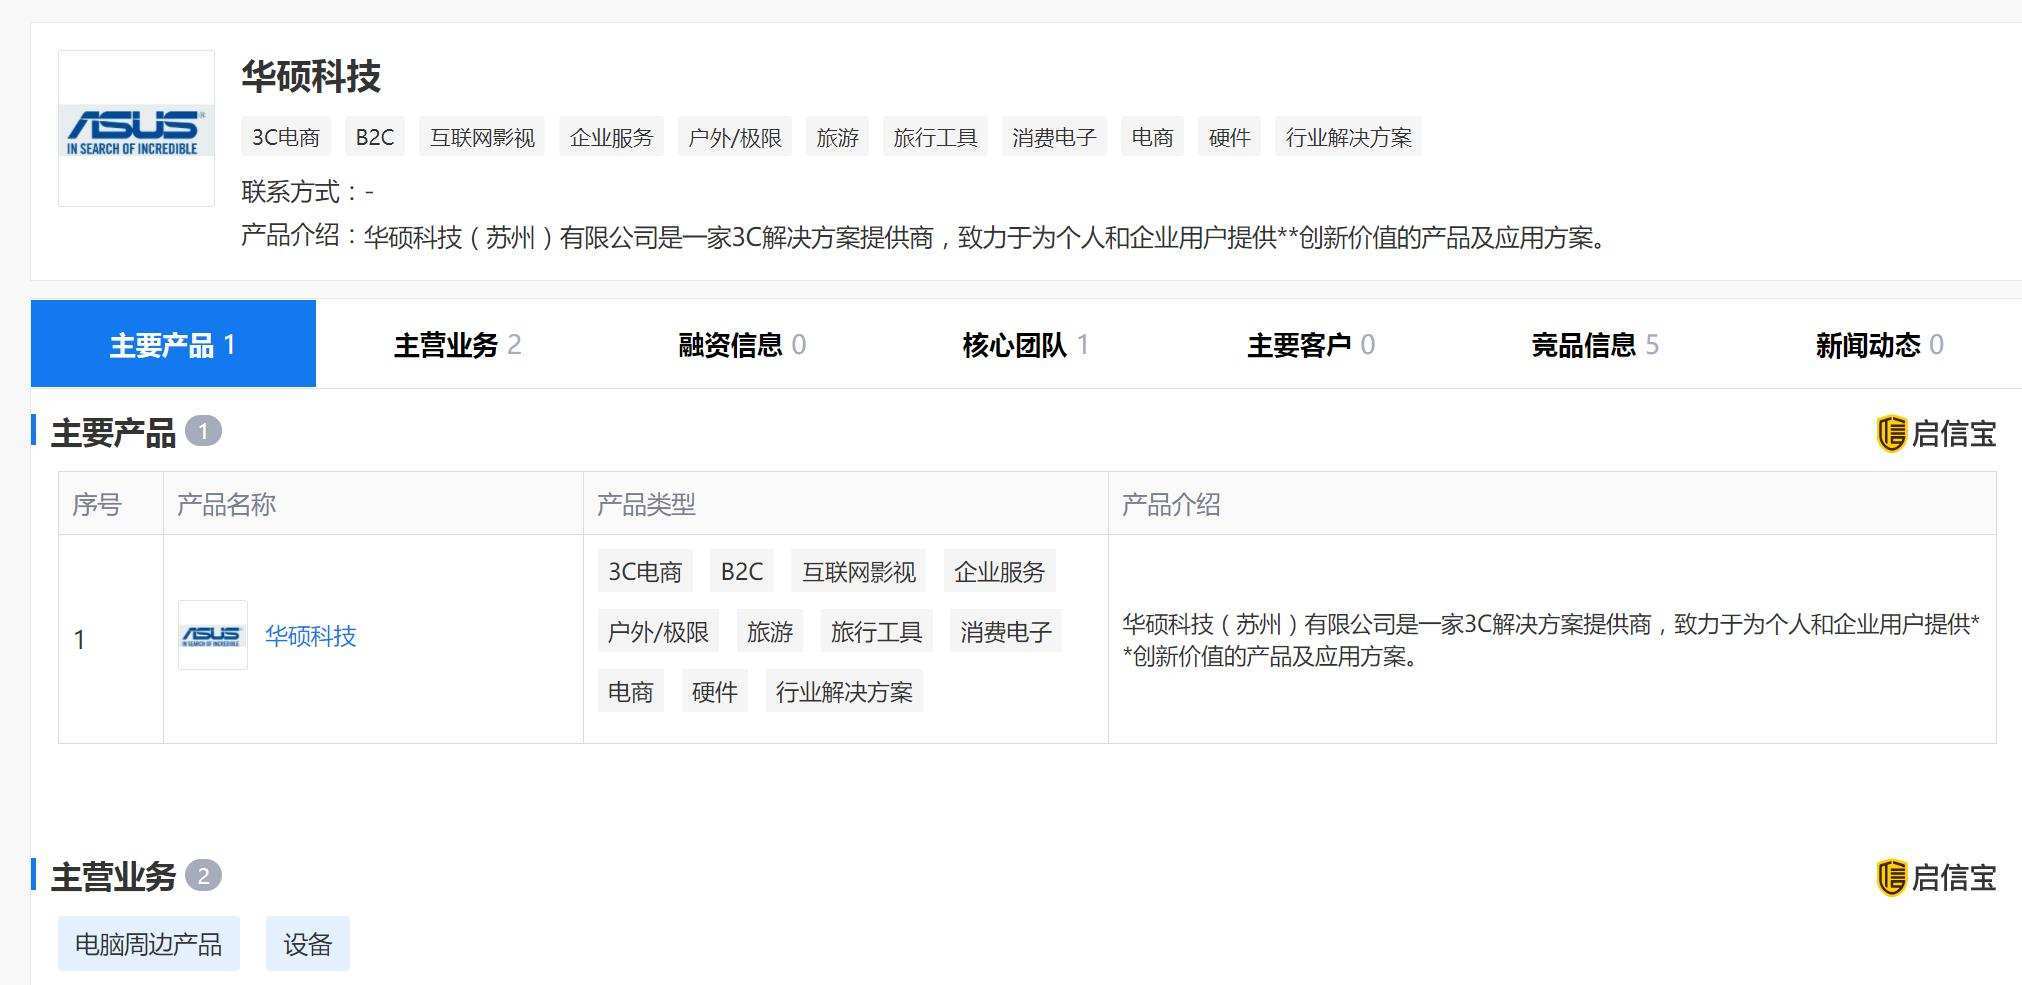Viewport: 2022px width, 985px height.
Task: Click 旅游 tag in header
Action: [x=838, y=137]
